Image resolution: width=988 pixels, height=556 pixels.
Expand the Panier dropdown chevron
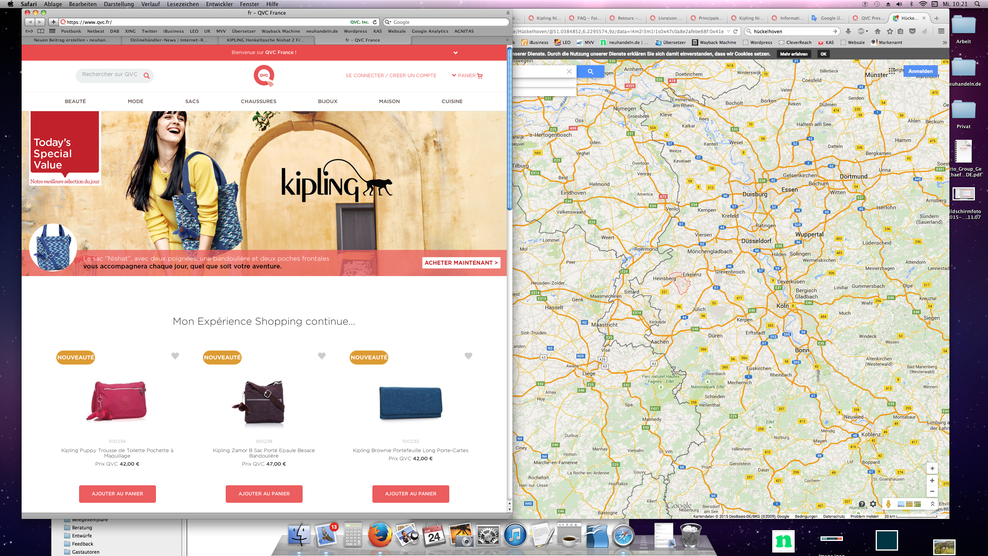point(454,76)
